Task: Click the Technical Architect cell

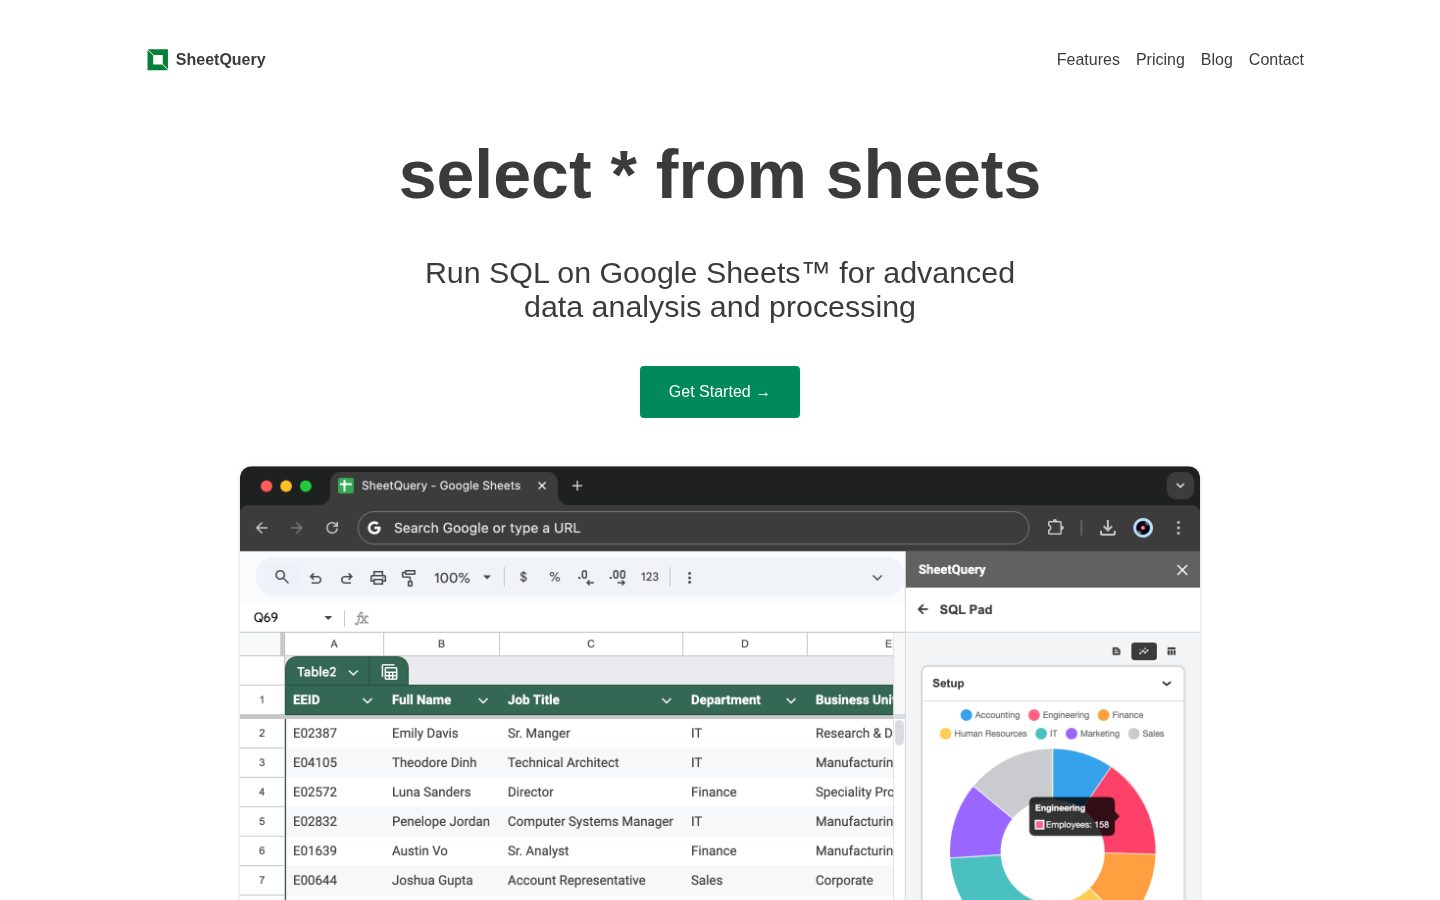Action: 591,762
